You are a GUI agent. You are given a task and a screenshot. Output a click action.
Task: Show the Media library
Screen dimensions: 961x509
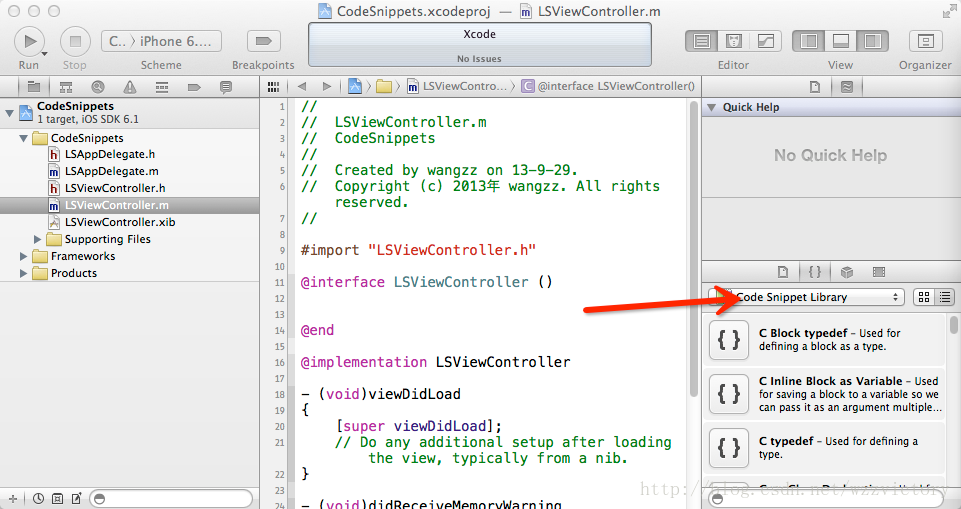(879, 271)
